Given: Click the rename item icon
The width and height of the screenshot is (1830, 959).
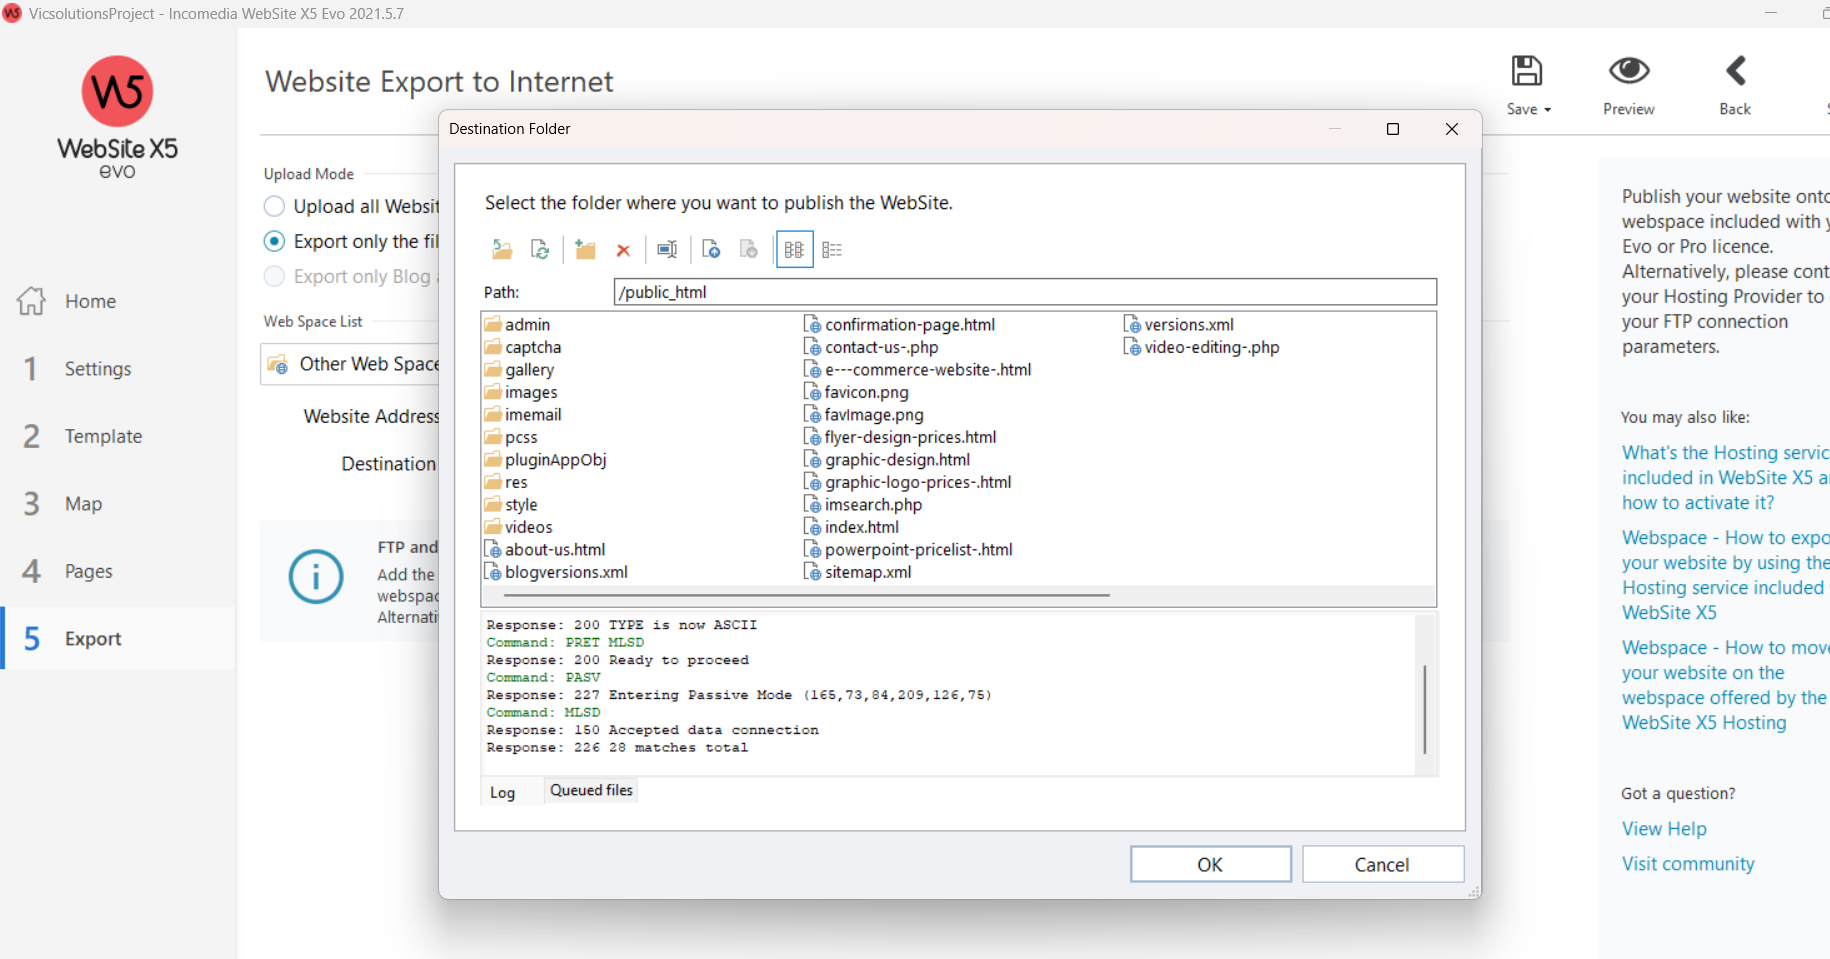Looking at the screenshot, I should [x=667, y=250].
